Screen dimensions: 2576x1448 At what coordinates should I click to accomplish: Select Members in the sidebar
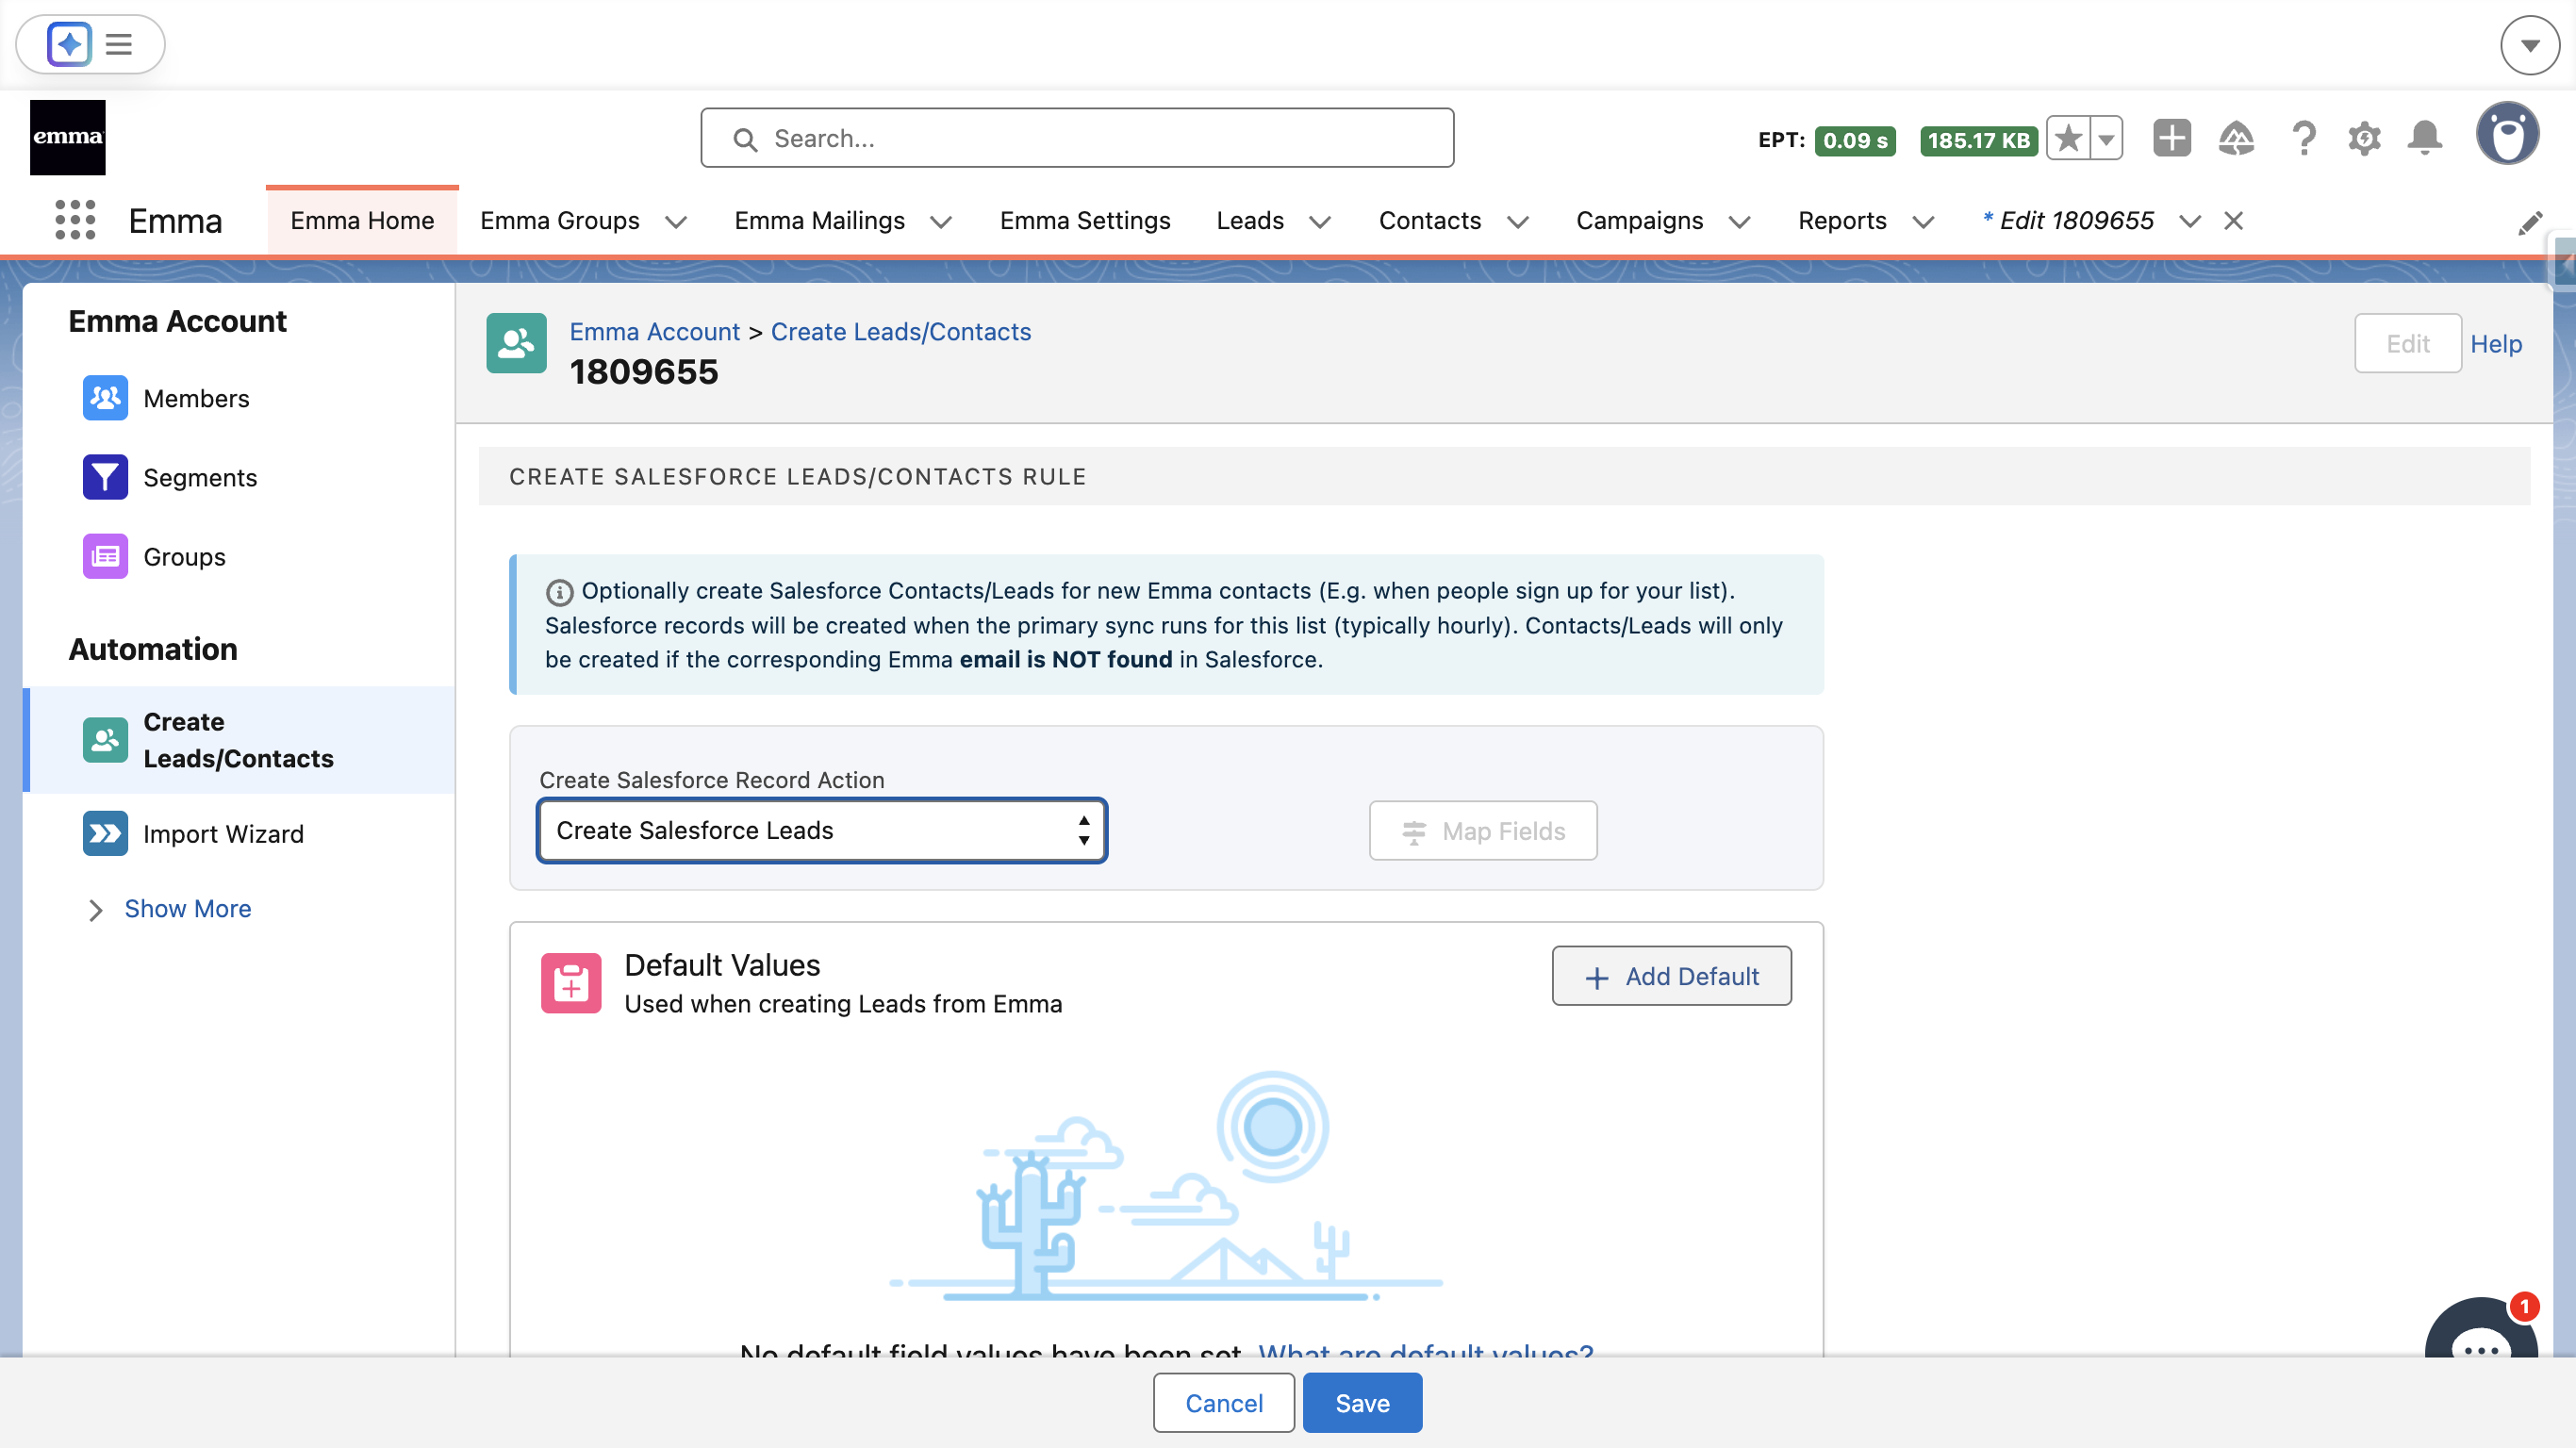pos(240,398)
